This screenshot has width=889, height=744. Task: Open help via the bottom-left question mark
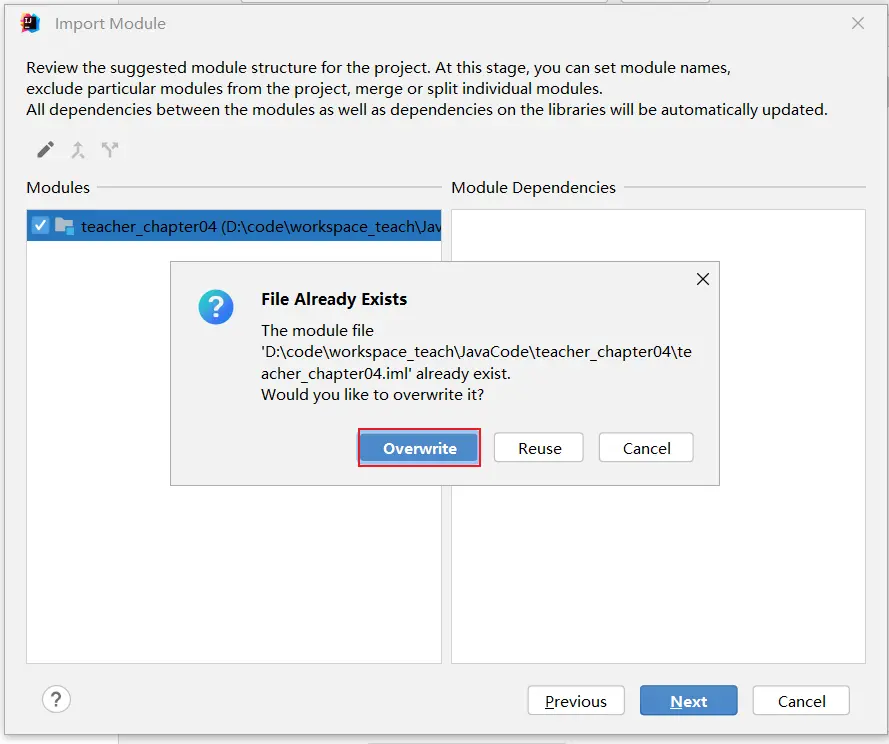click(x=56, y=700)
